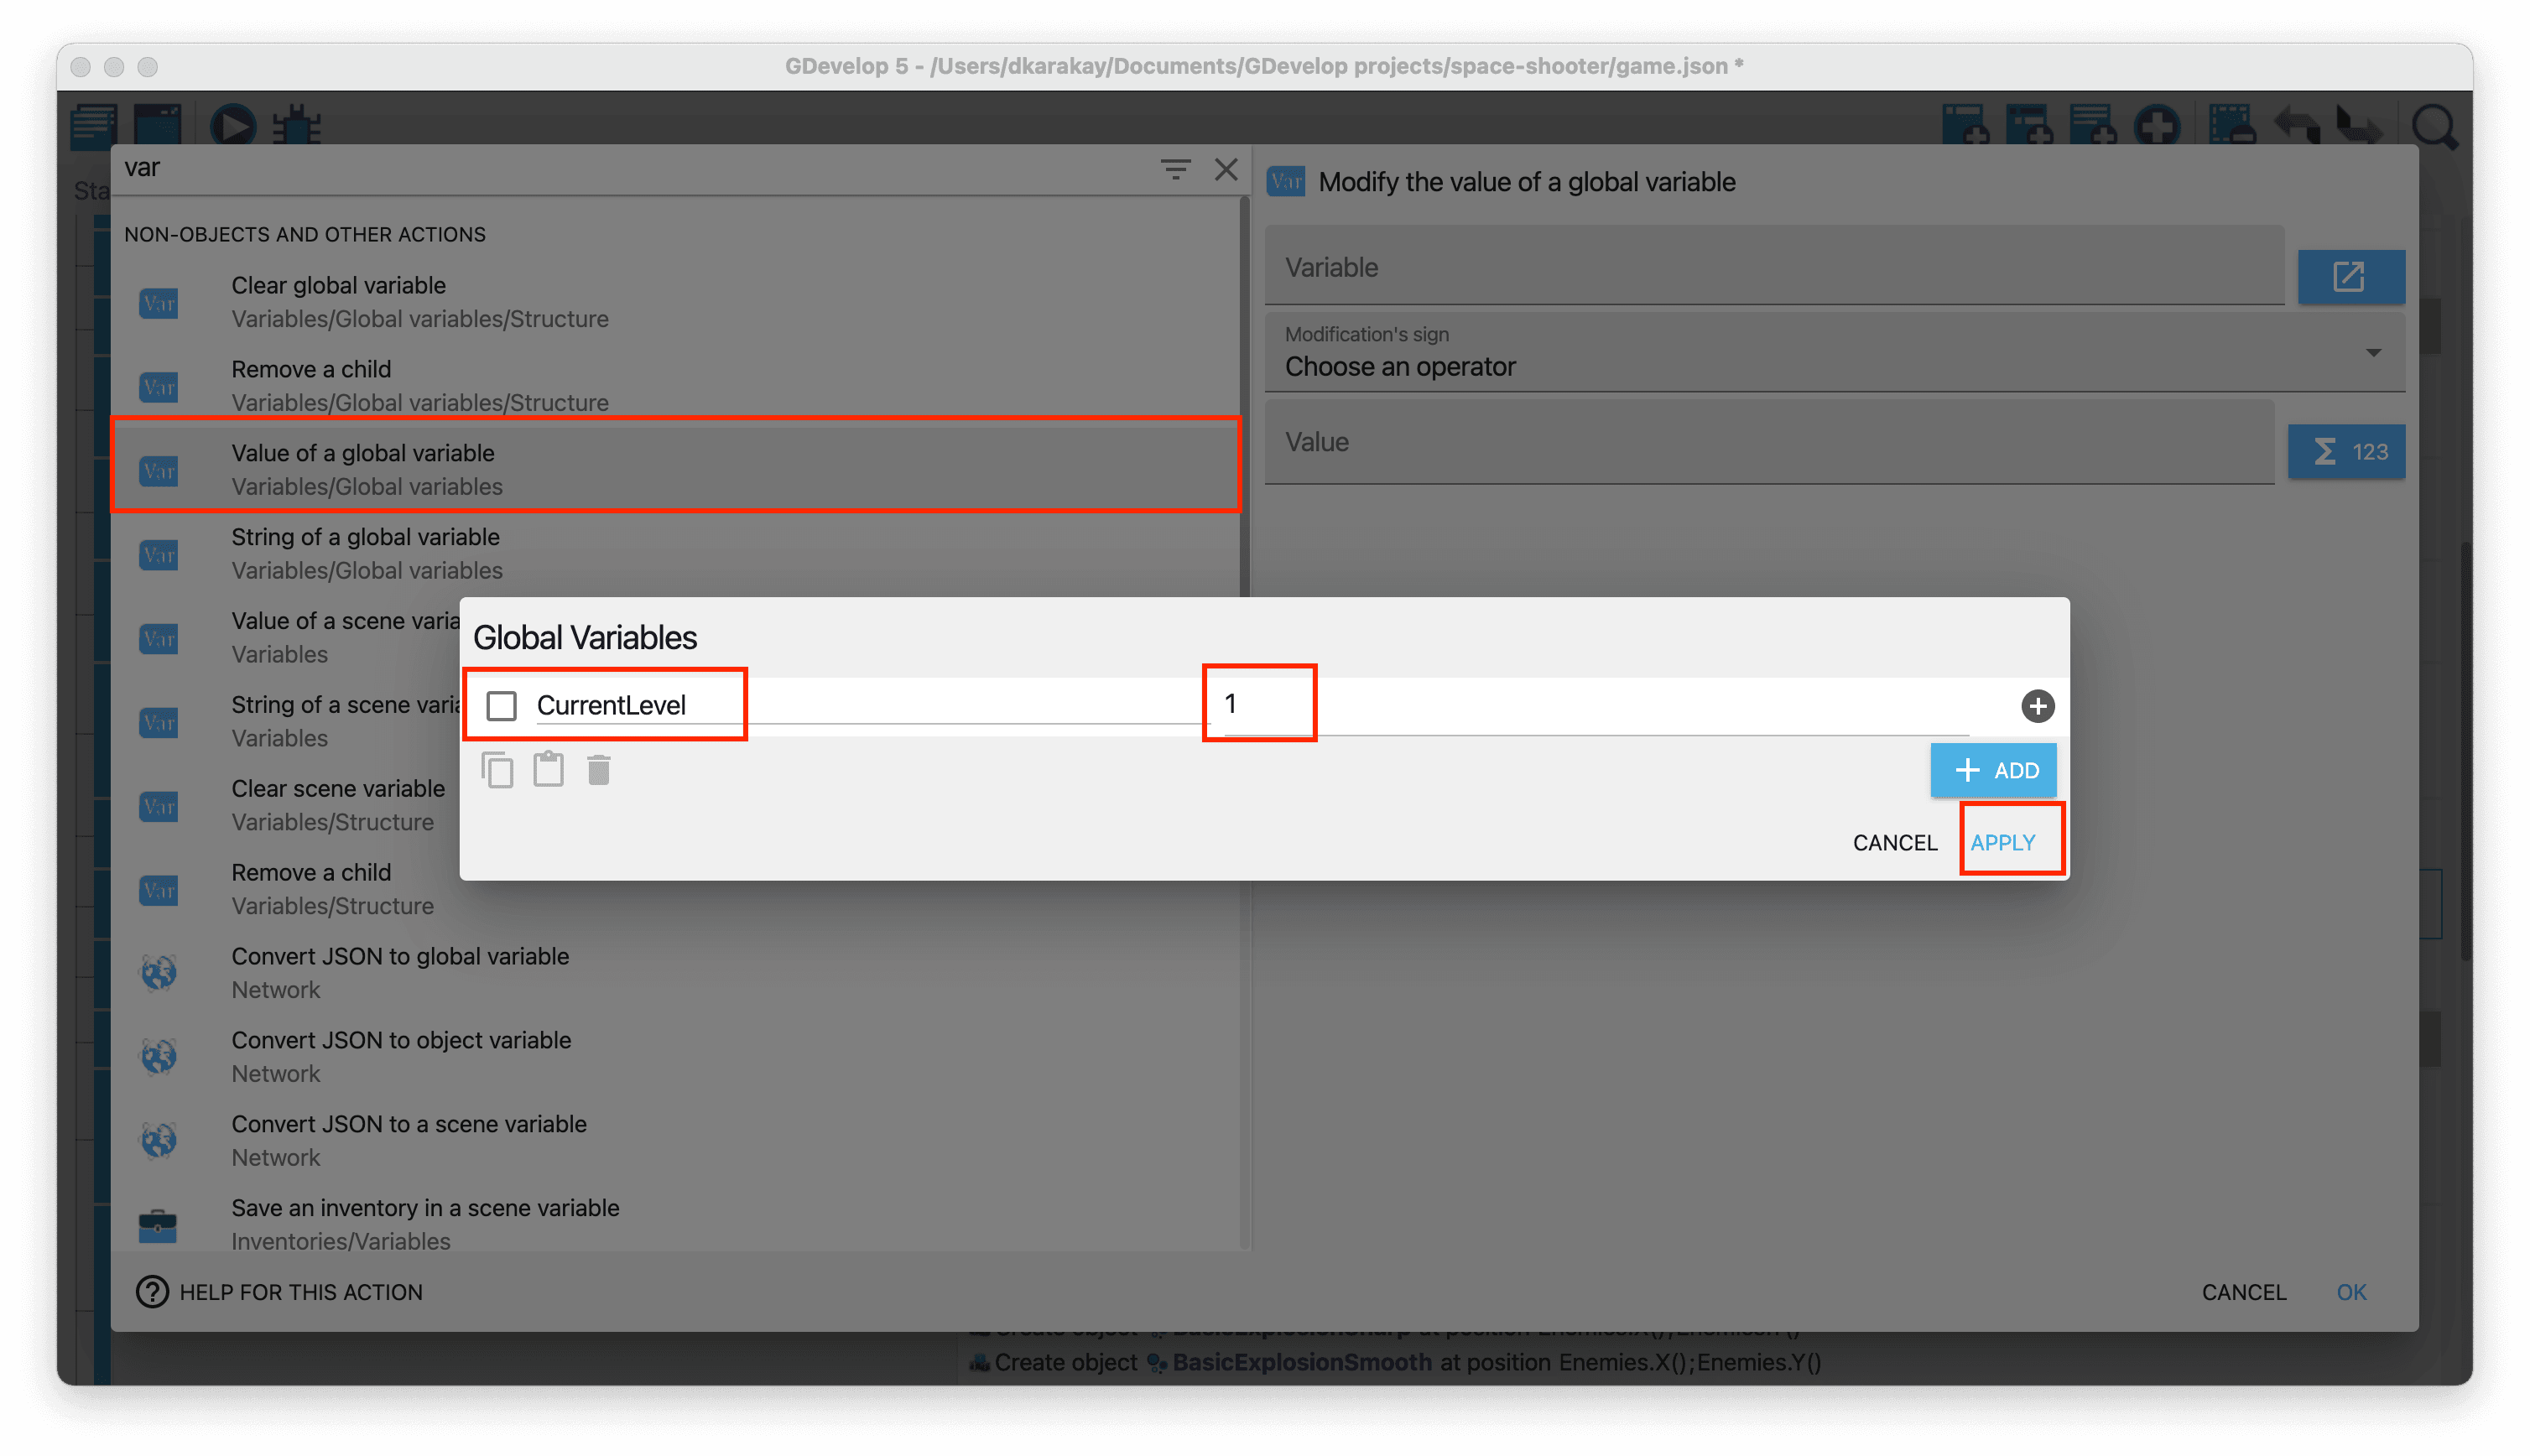This screenshot has width=2530, height=1456.
Task: Select Convert JSON to global variable
Action: coord(400,972)
